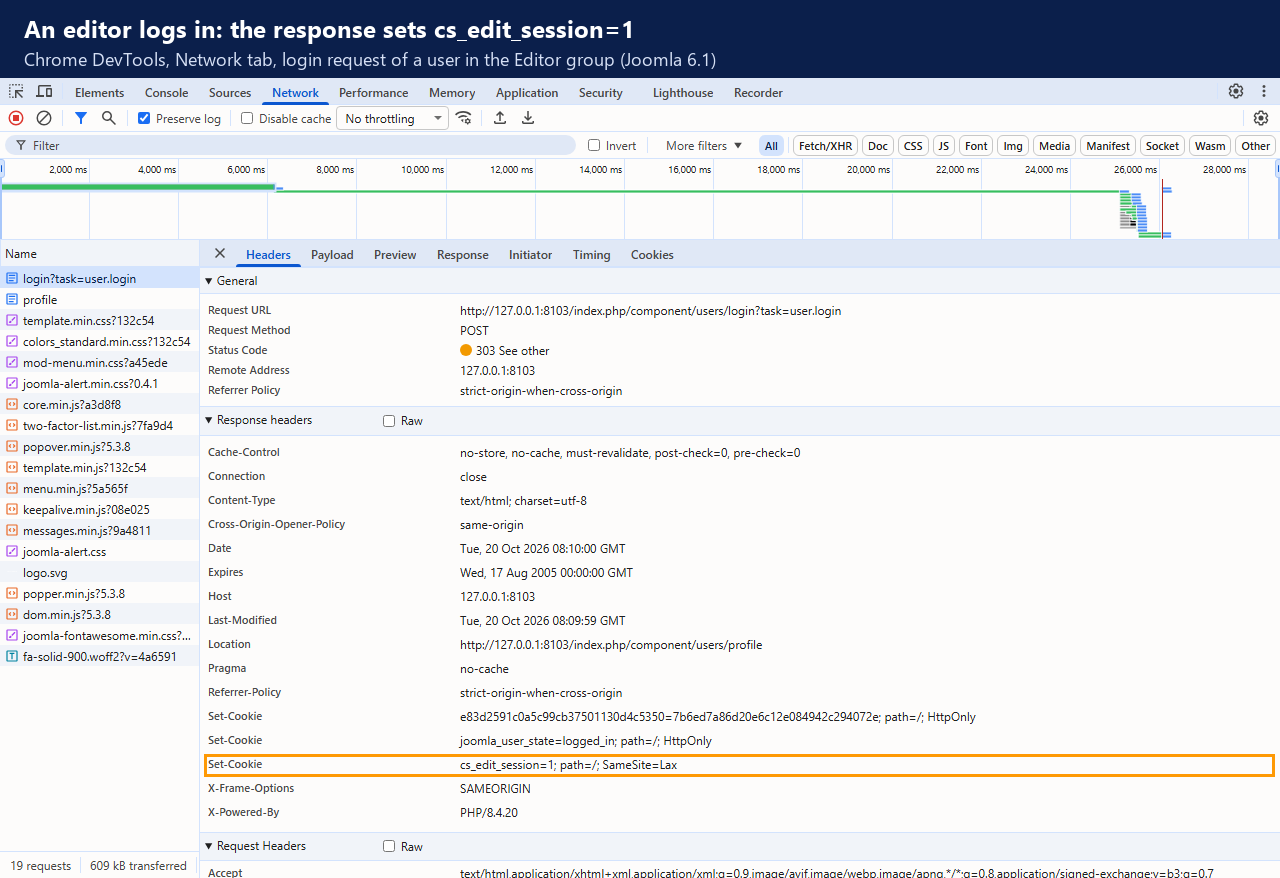This screenshot has height=878, width=1280.
Task: Open network conditions wifi icon
Action: pyautogui.click(x=464, y=118)
